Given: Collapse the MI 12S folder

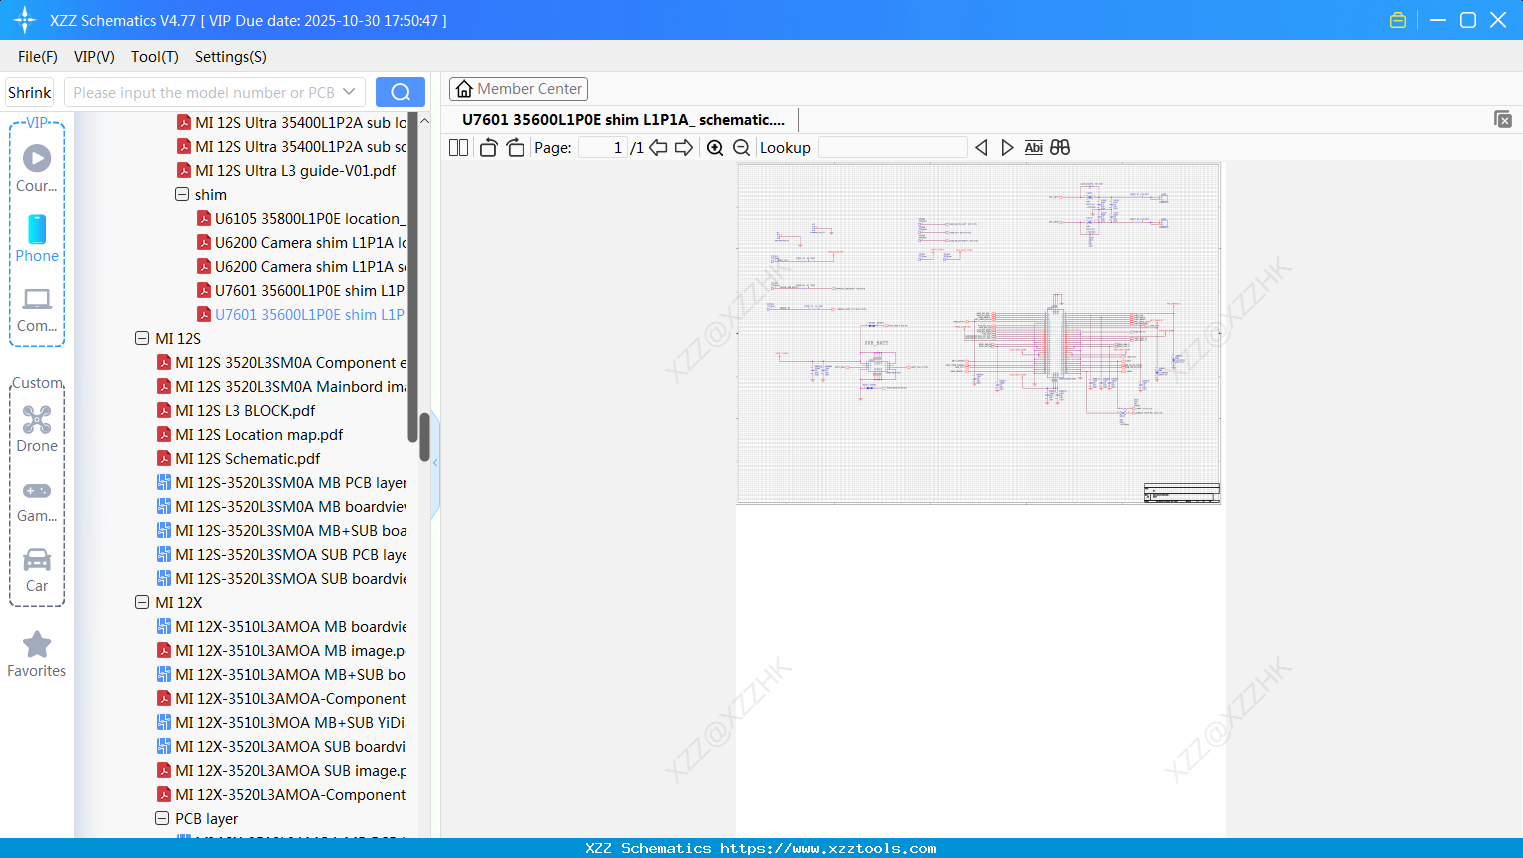Looking at the screenshot, I should pos(141,338).
